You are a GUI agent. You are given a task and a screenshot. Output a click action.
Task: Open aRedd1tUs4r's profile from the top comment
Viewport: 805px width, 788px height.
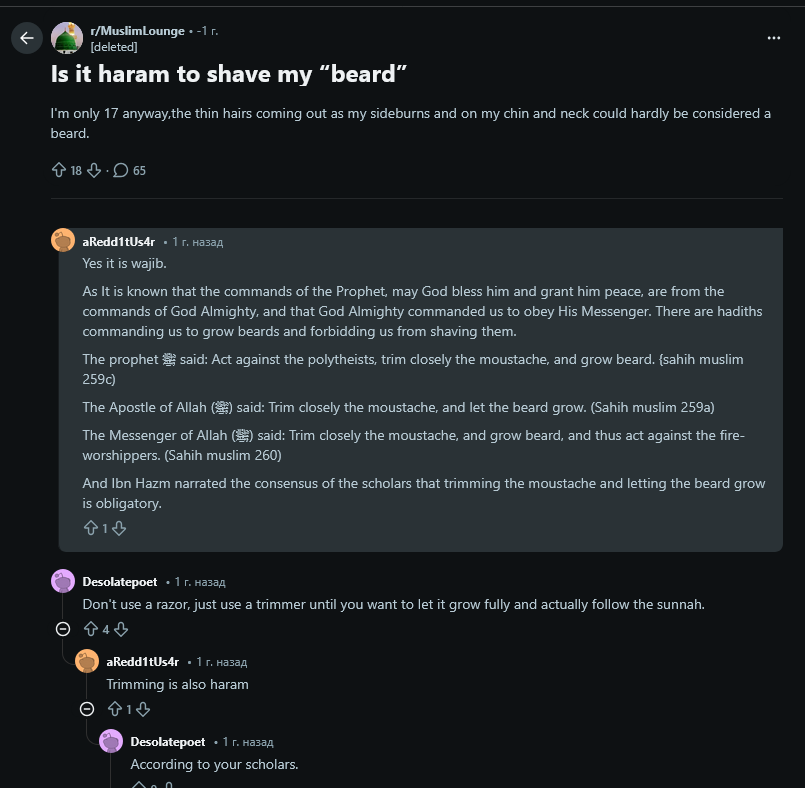pos(118,241)
